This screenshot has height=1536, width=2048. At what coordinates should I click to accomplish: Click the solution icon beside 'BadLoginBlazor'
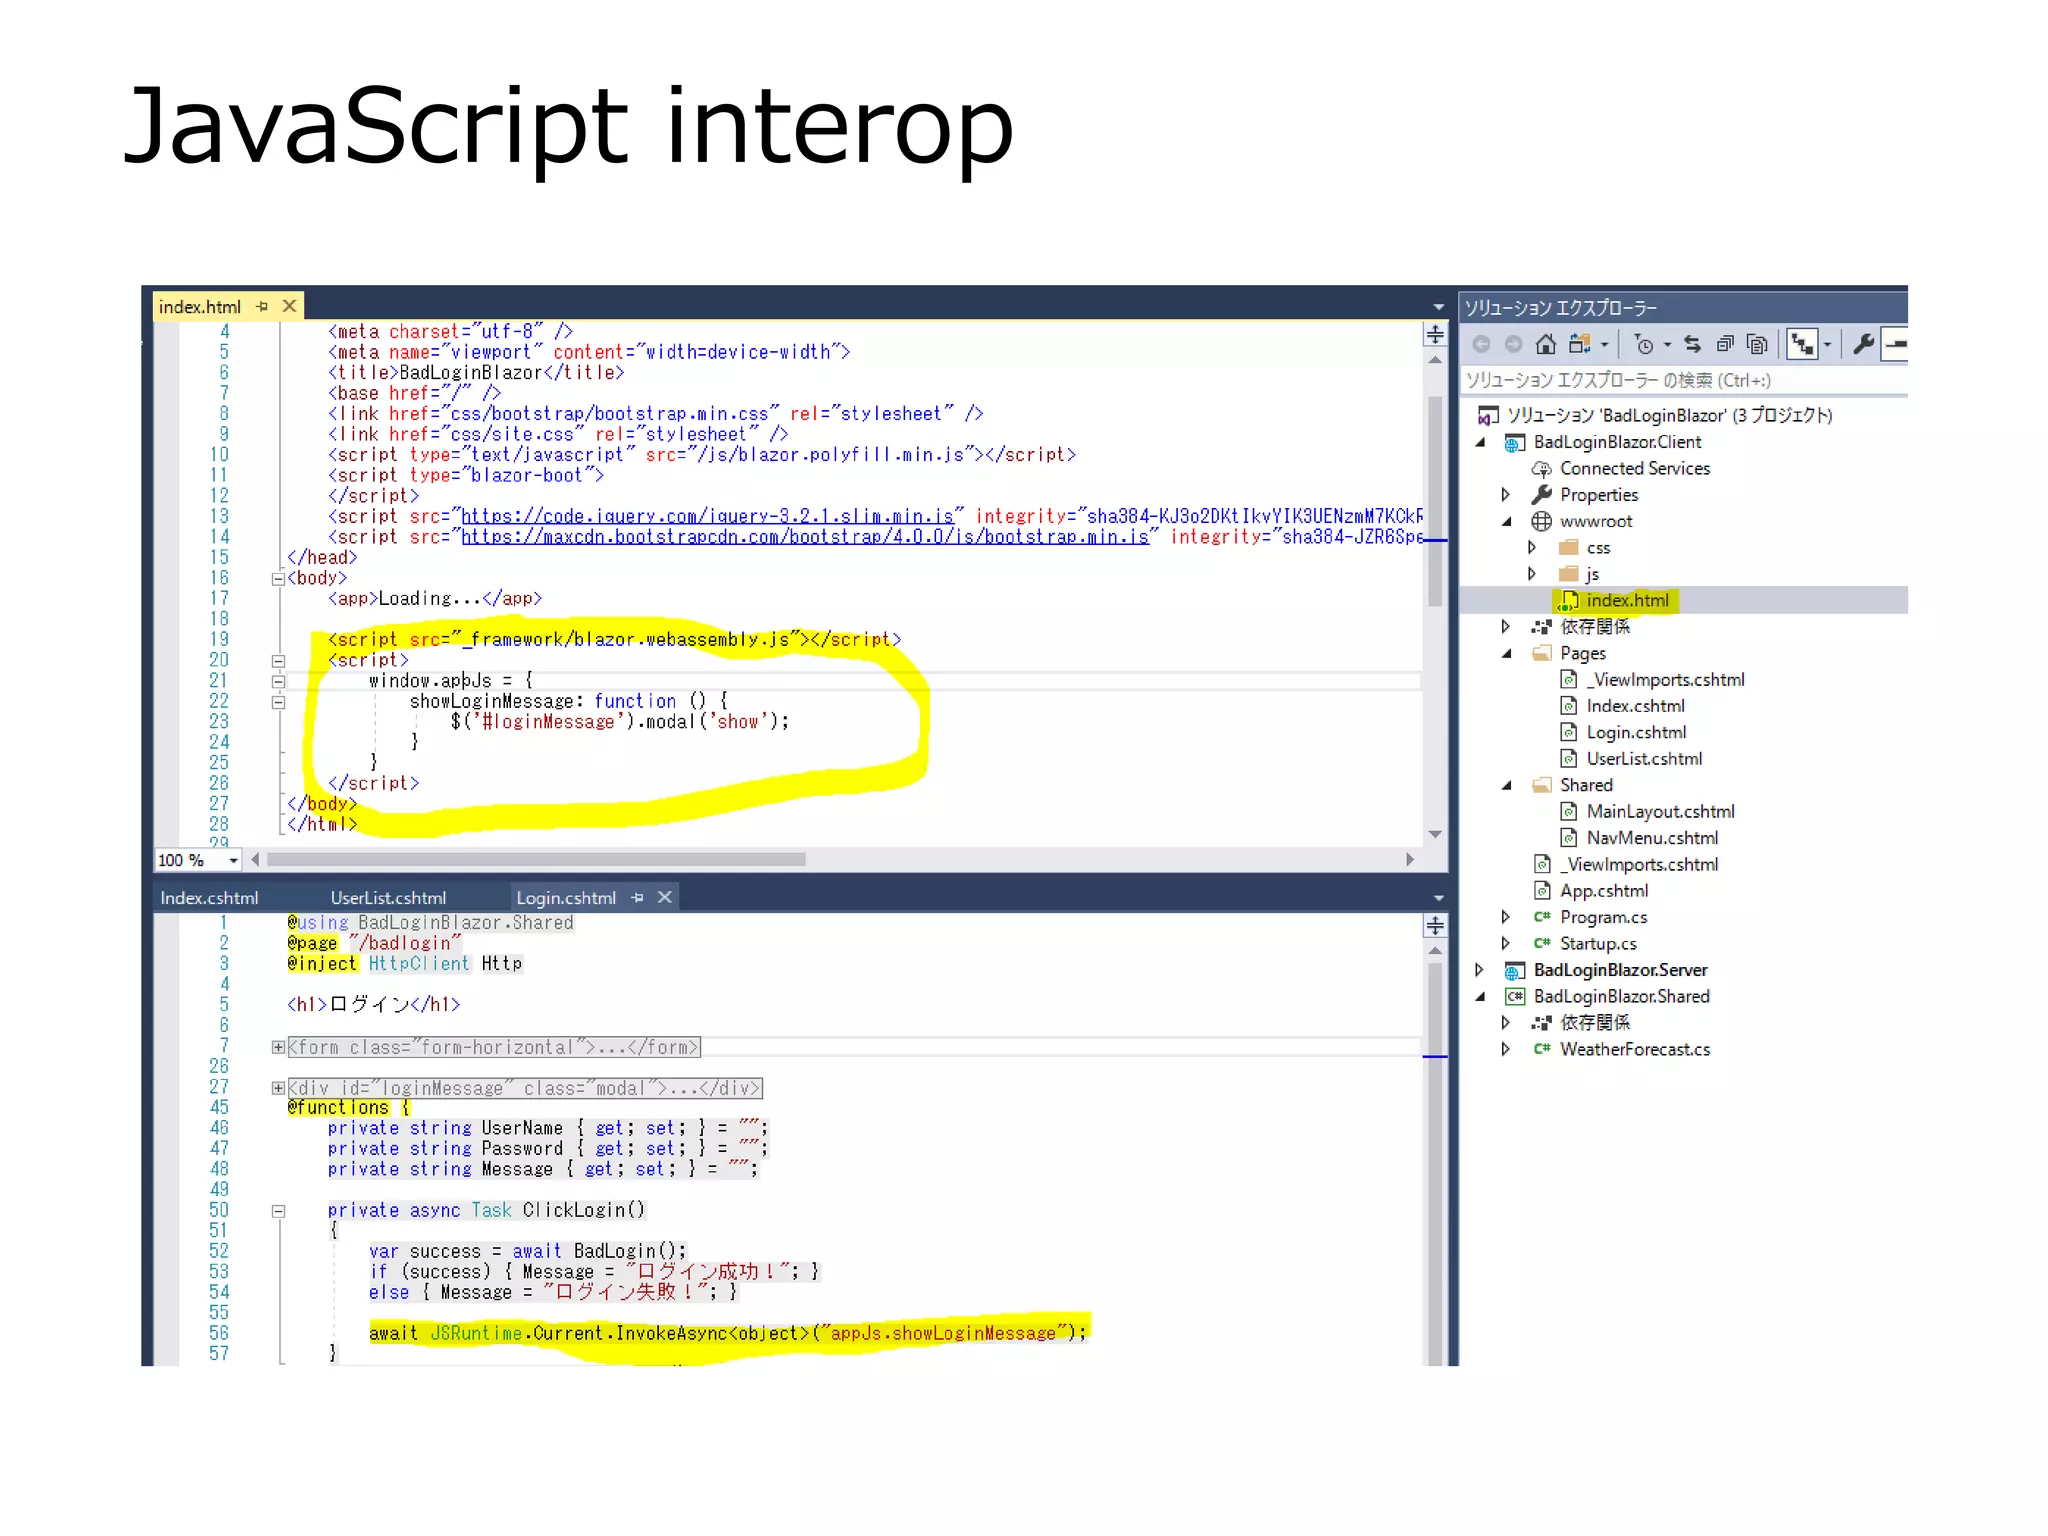tap(1488, 415)
